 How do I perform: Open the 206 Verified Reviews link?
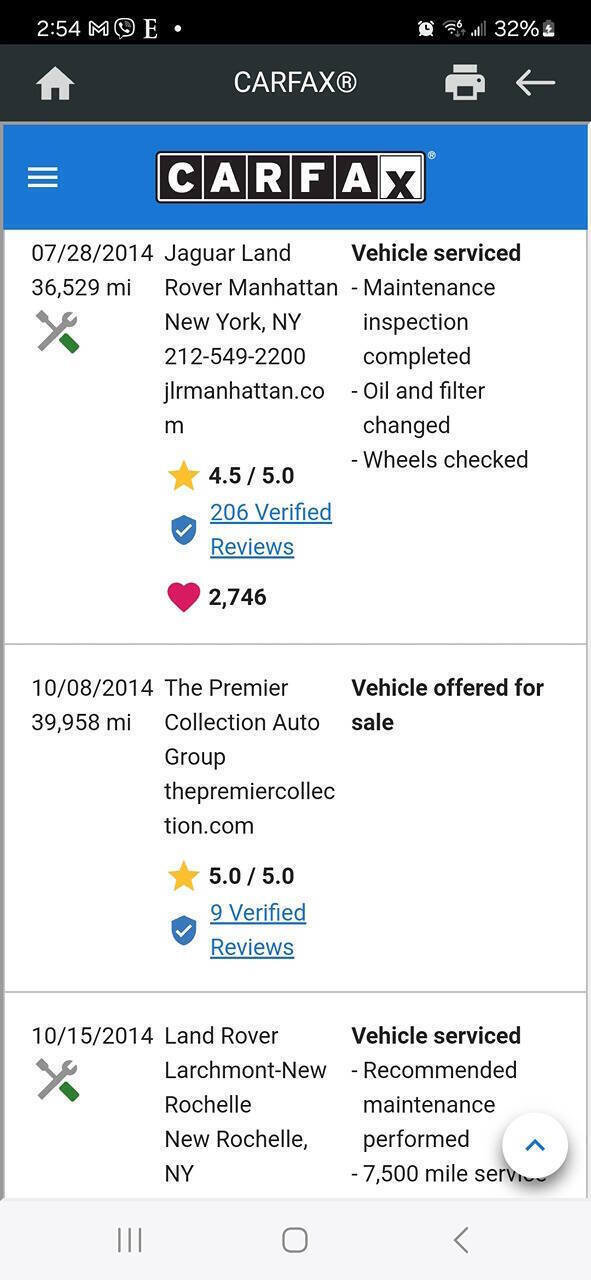pyautogui.click(x=271, y=529)
